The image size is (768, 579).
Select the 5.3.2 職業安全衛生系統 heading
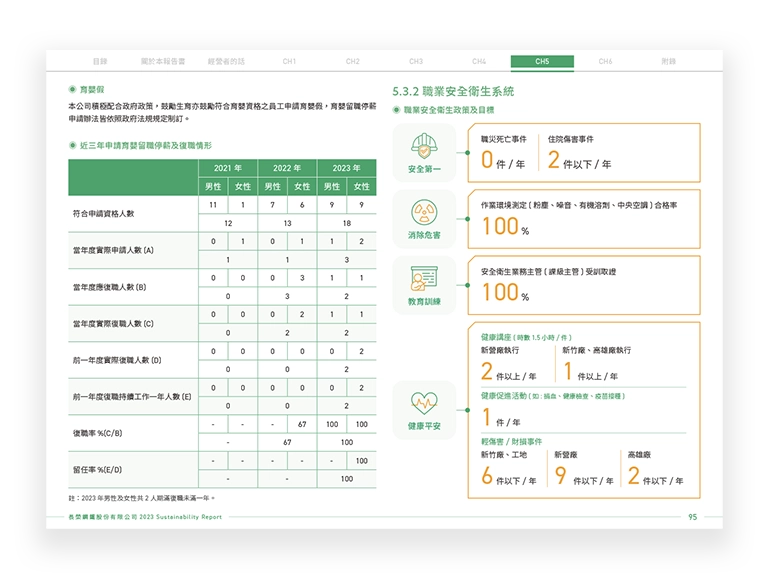click(x=453, y=91)
